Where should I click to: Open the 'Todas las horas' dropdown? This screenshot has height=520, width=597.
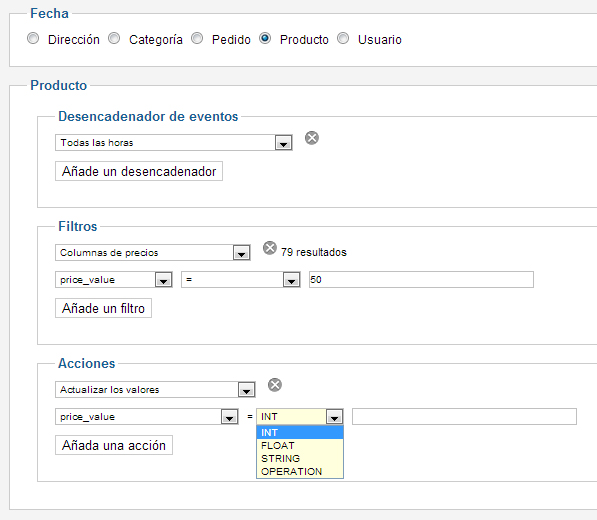point(174,142)
